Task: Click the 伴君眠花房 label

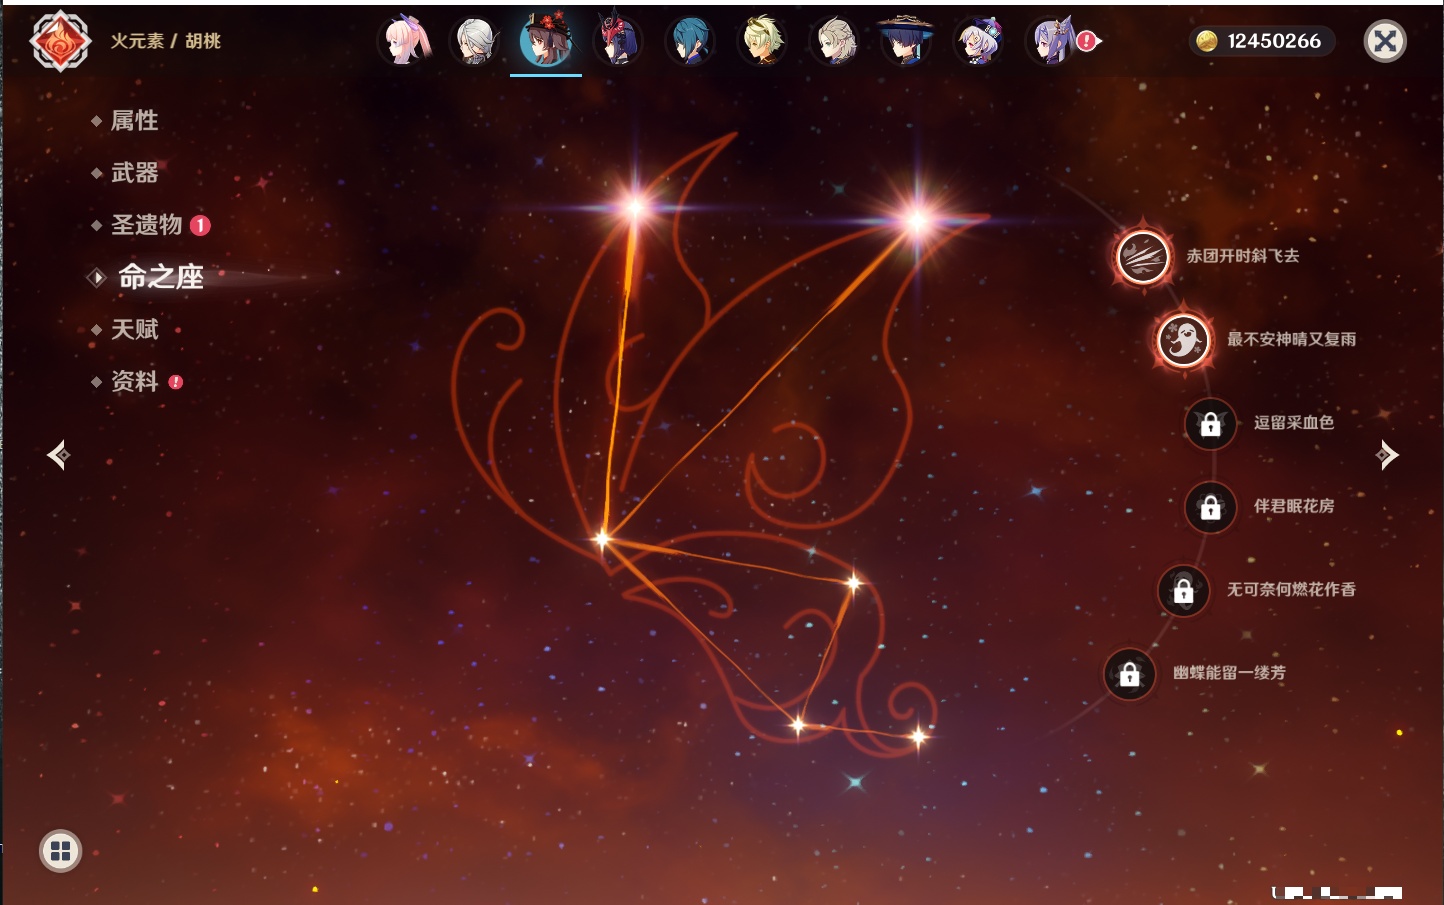Action: (x=1293, y=506)
